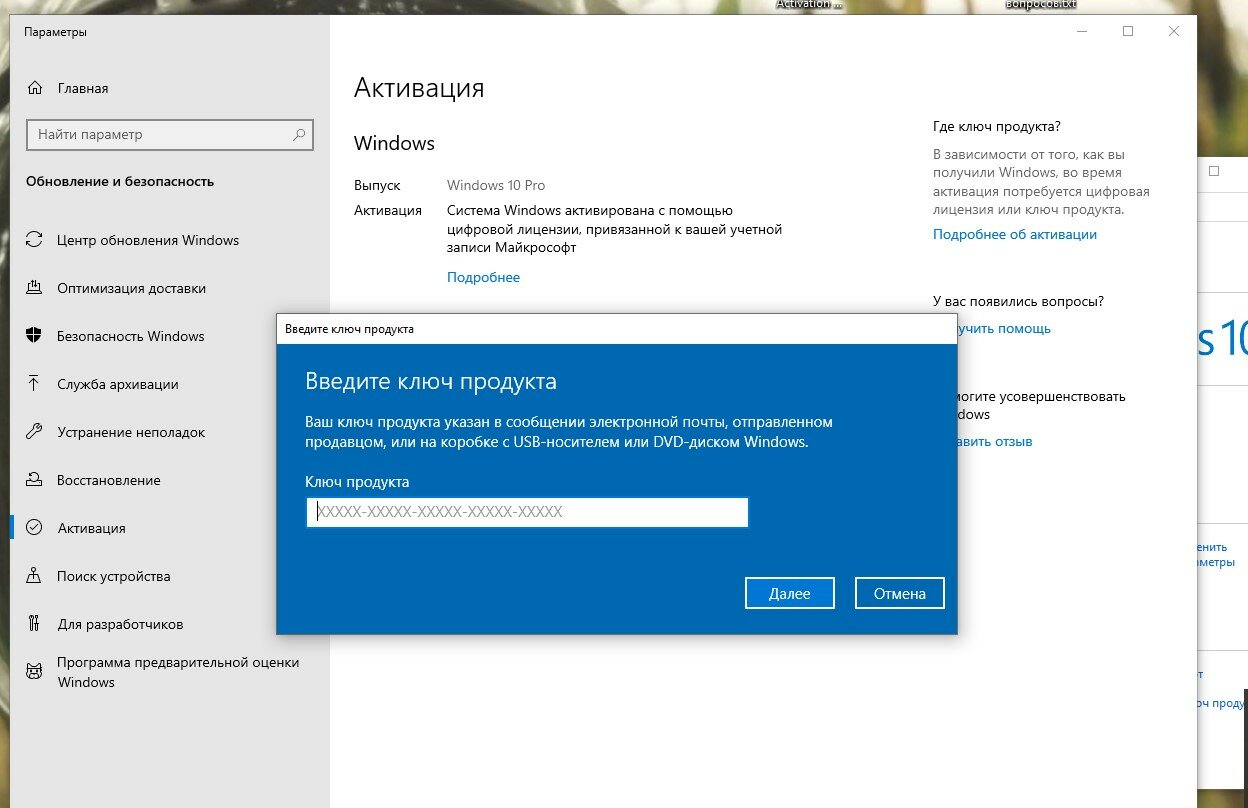
Task: Click the Безопасность Windows shield icon
Action: (34, 336)
